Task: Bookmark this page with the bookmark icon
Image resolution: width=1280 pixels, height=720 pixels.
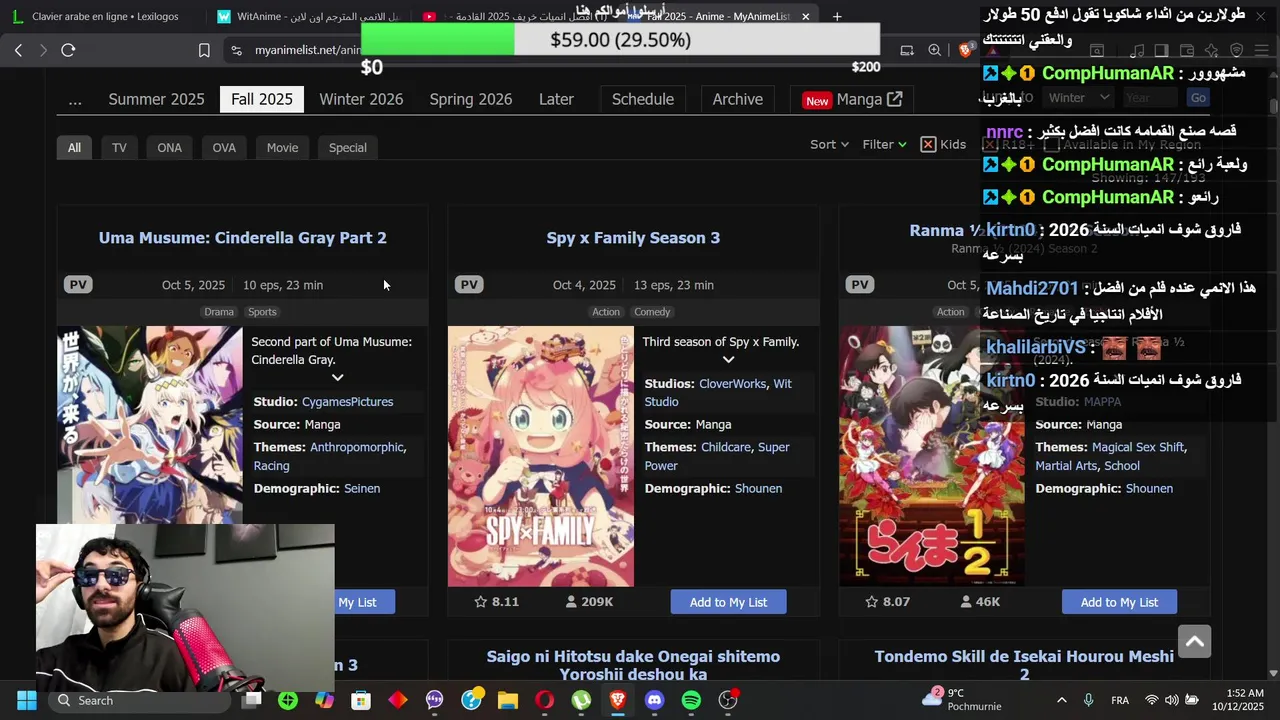Action: coord(204,50)
